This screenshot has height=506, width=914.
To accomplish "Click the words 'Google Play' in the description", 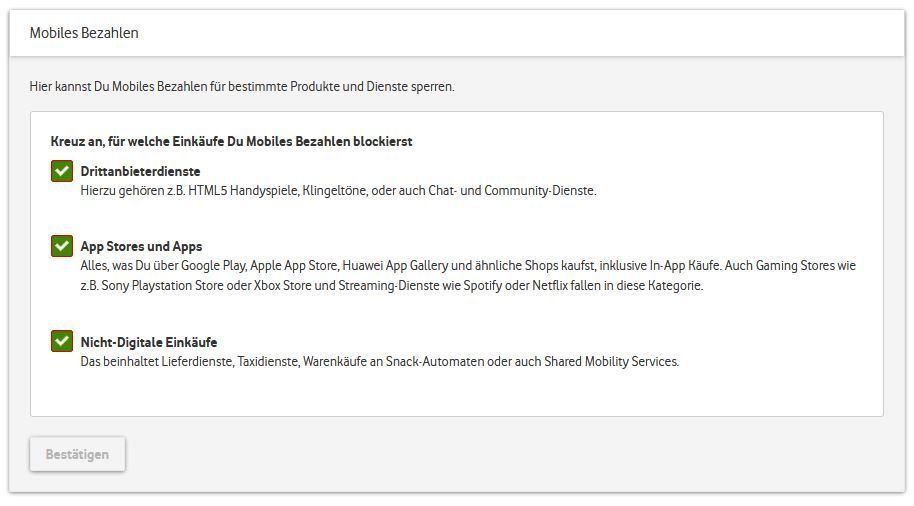I will click(x=215, y=266).
